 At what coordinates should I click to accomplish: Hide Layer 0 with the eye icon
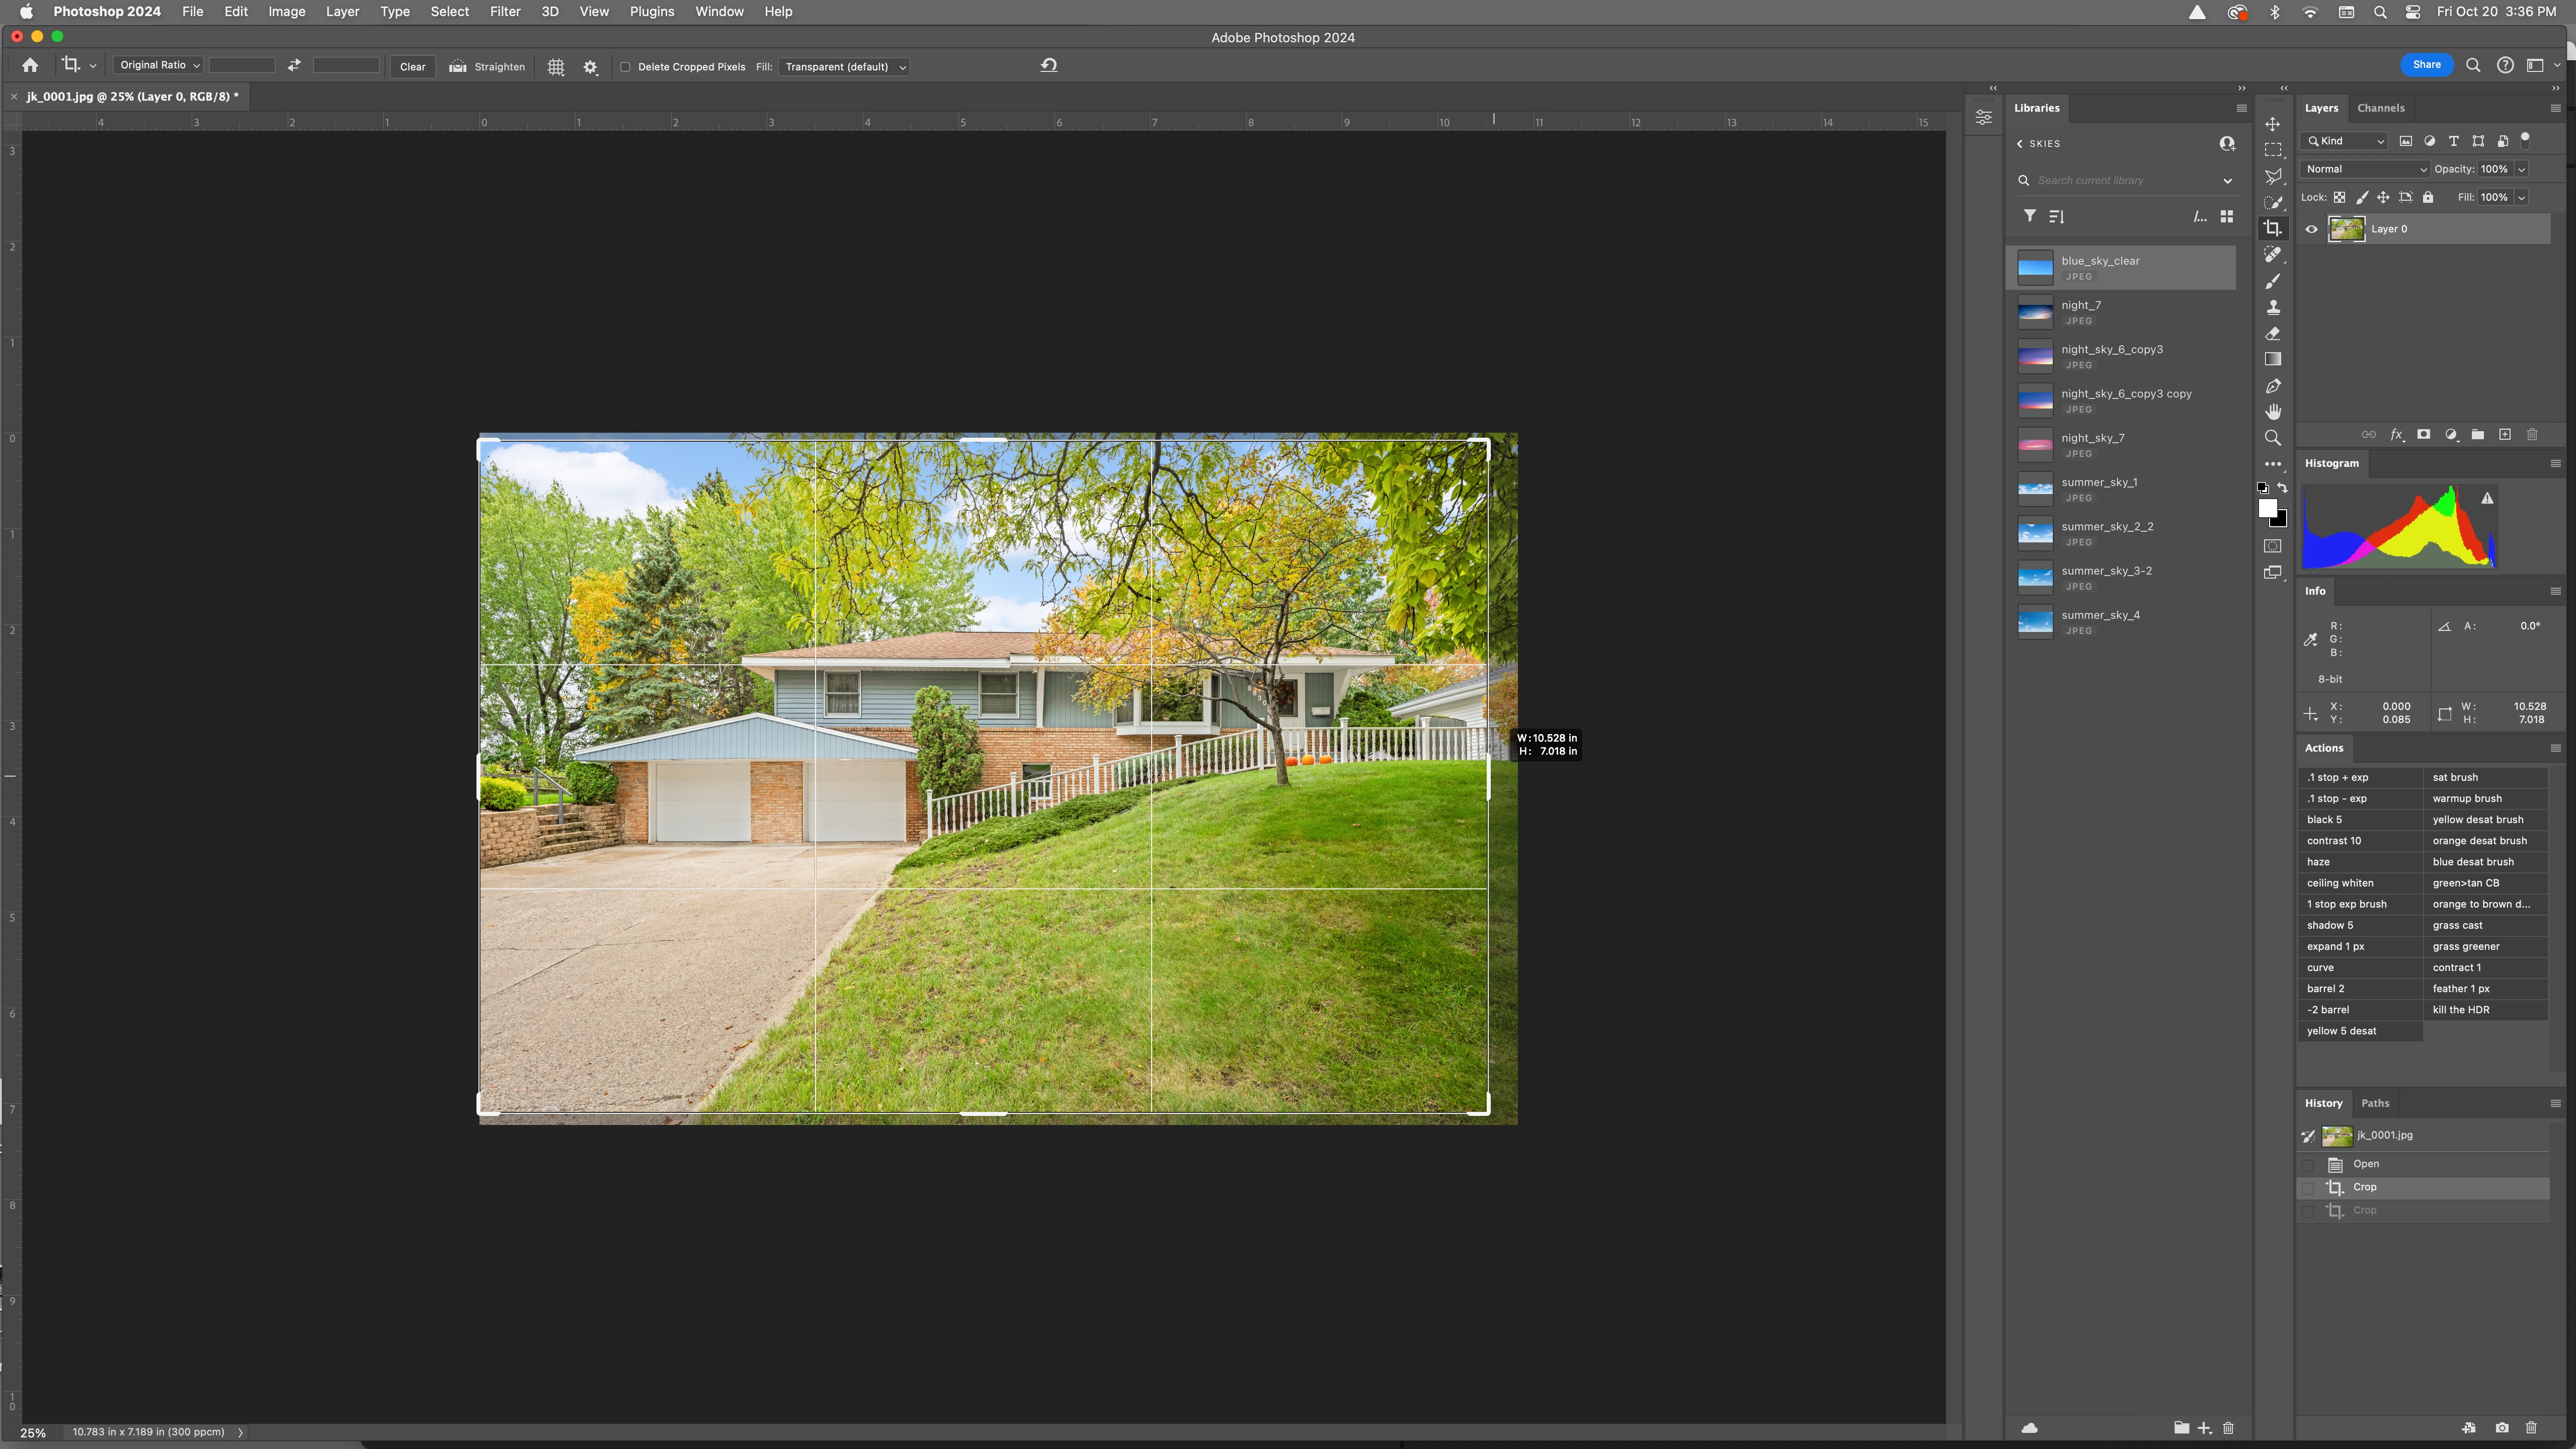click(x=2311, y=229)
